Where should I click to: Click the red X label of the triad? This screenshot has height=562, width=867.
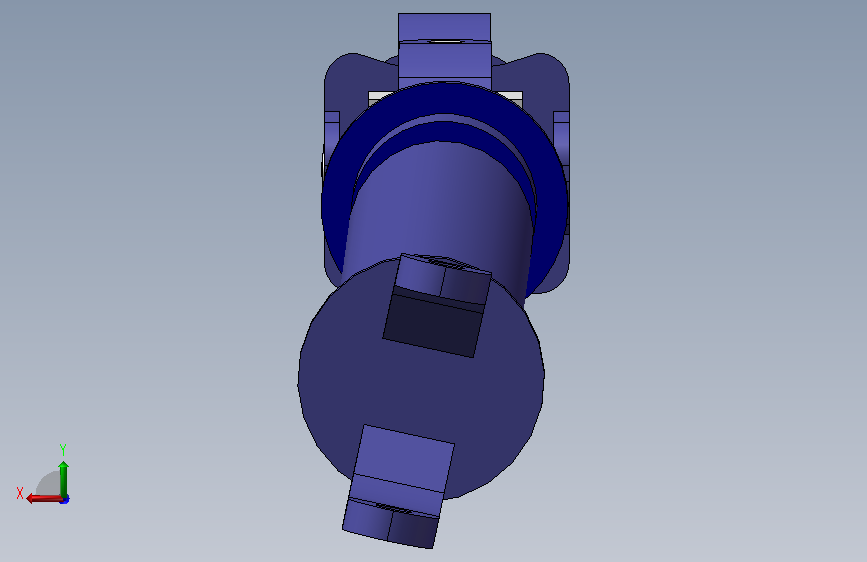(x=20, y=493)
